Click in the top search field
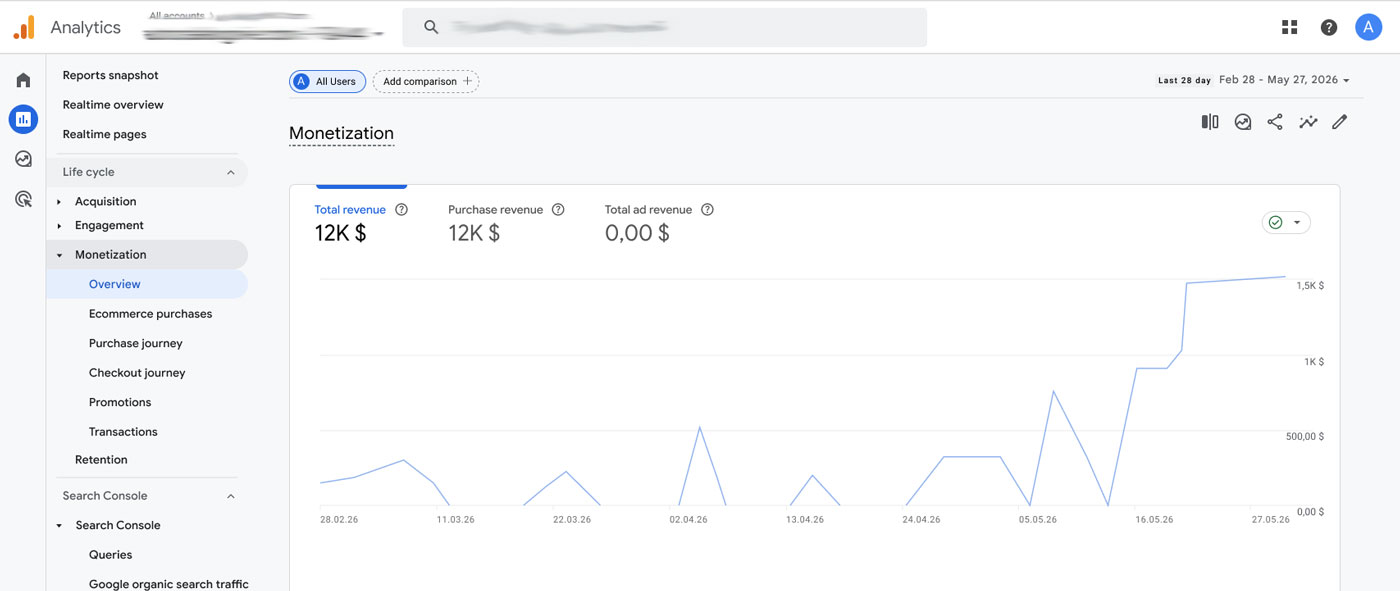Screen dimensions: 1400x591 664,27
